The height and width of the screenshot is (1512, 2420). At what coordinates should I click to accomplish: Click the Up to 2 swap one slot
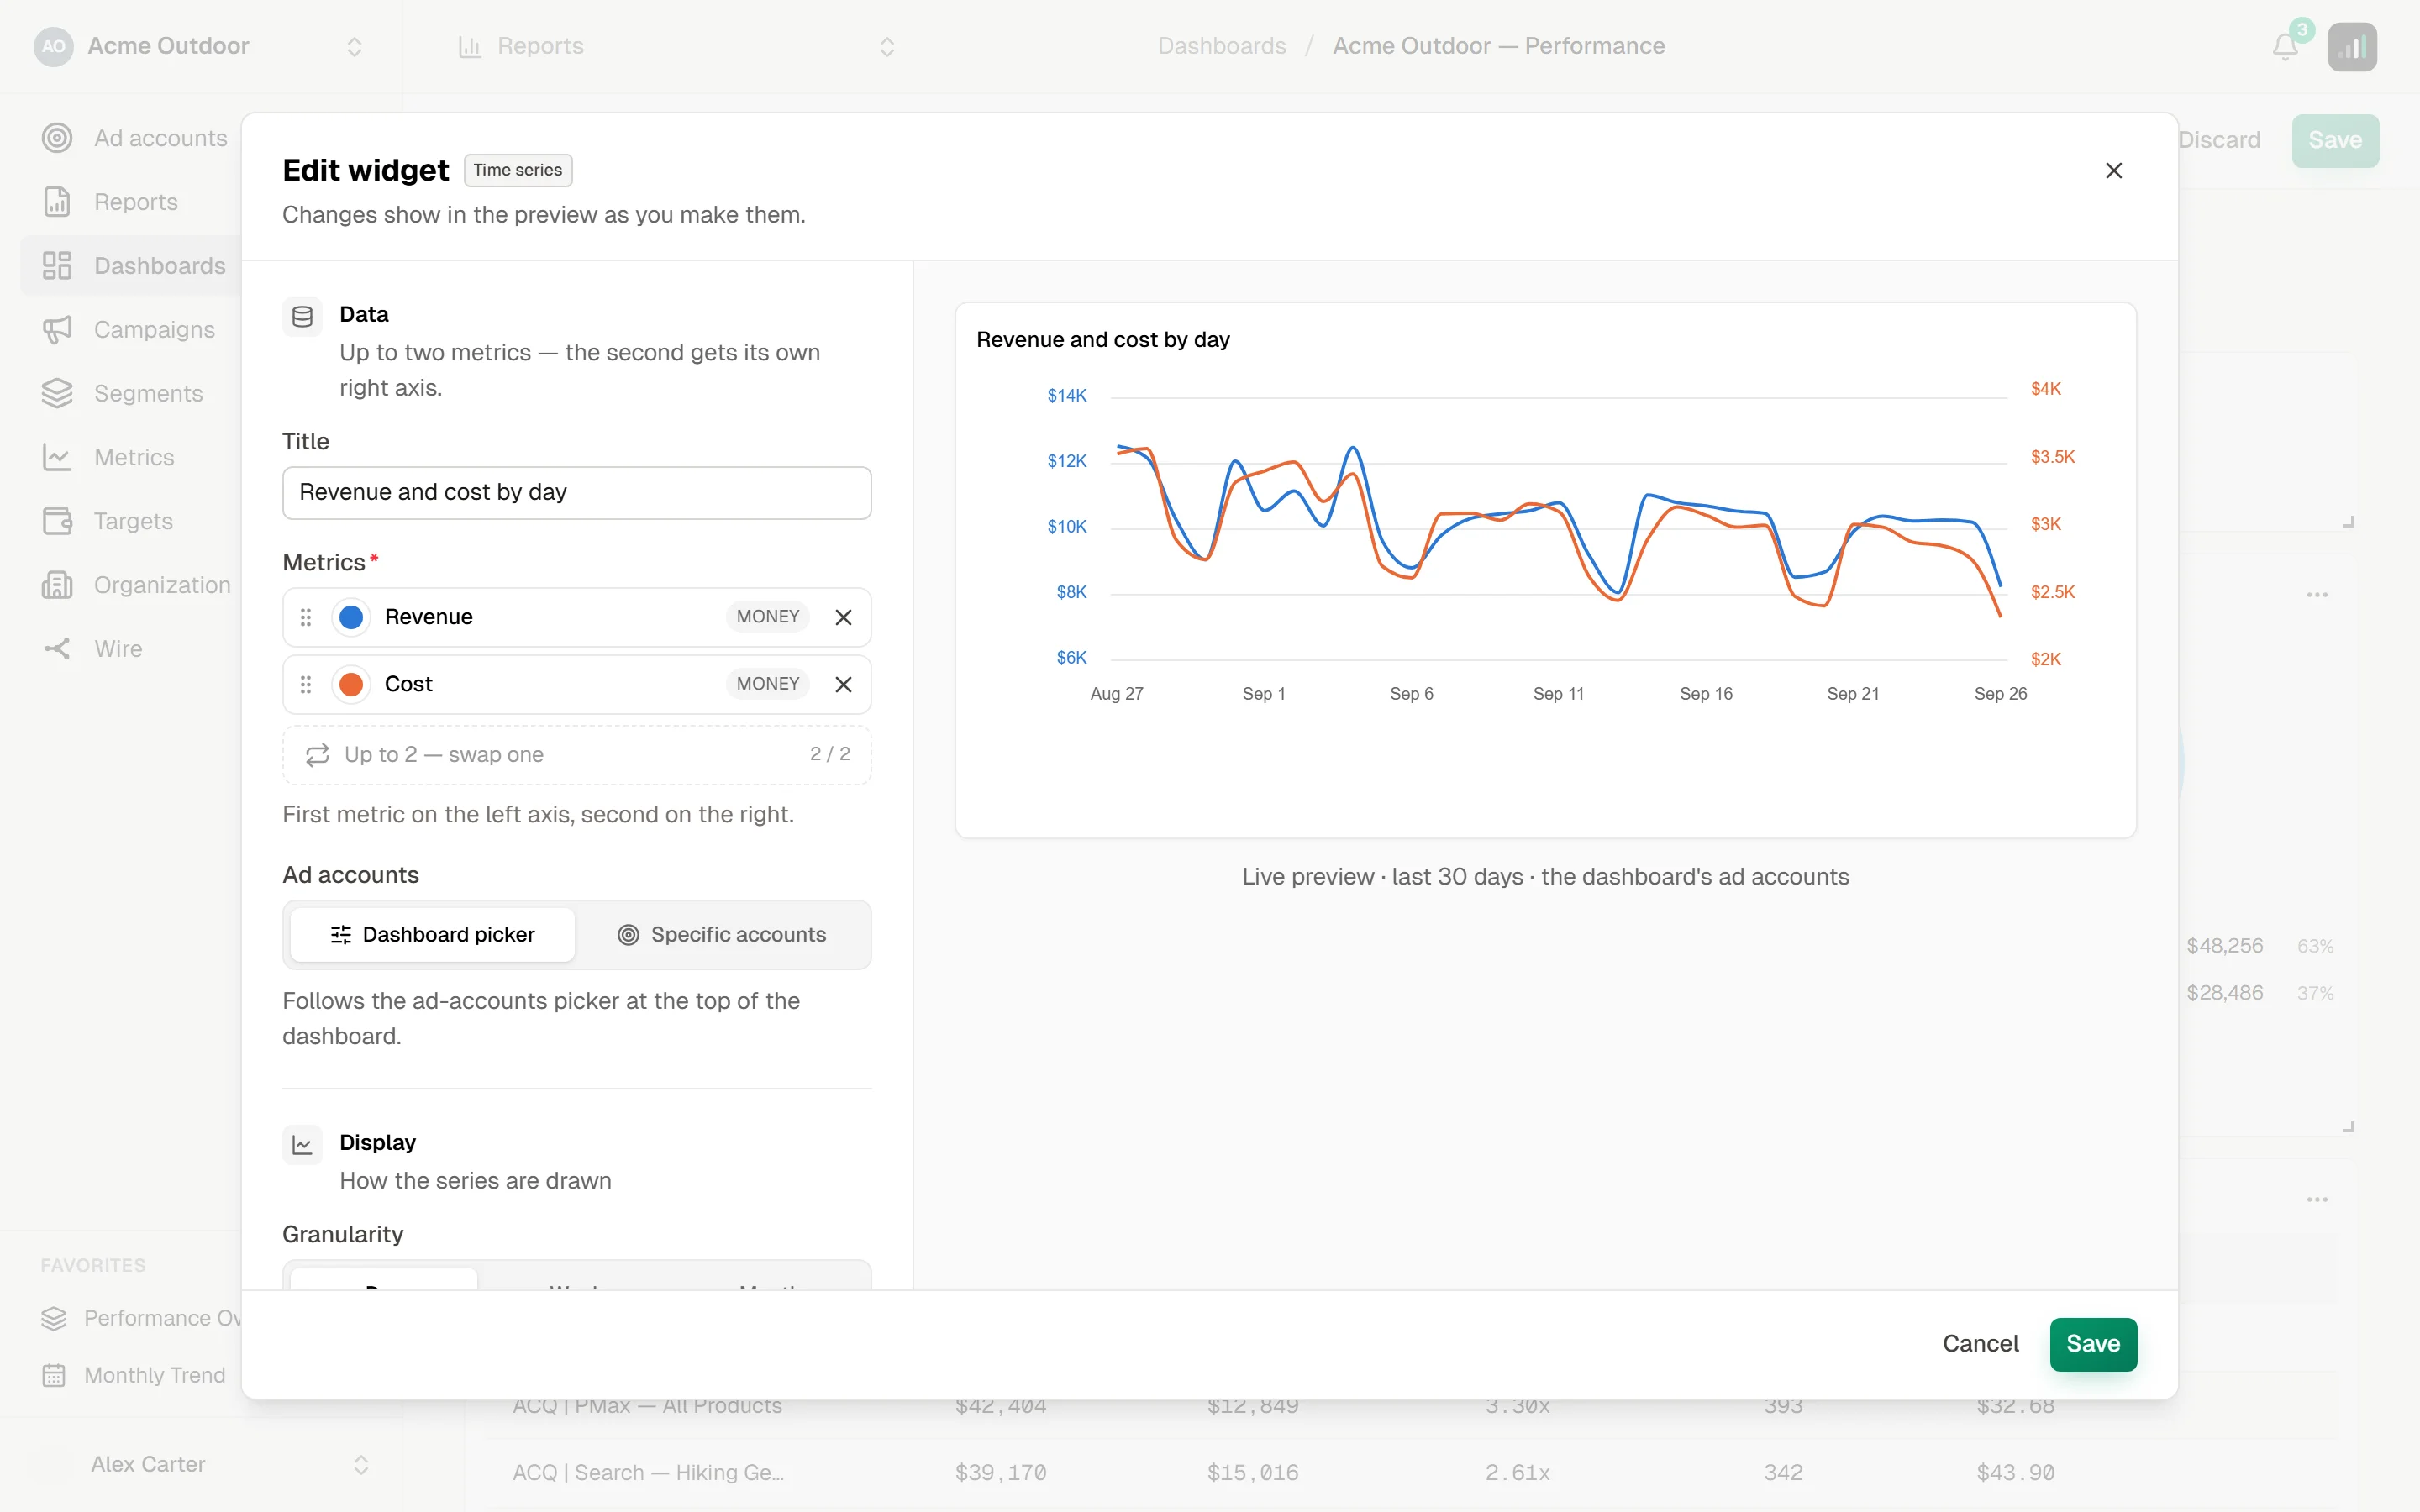577,755
